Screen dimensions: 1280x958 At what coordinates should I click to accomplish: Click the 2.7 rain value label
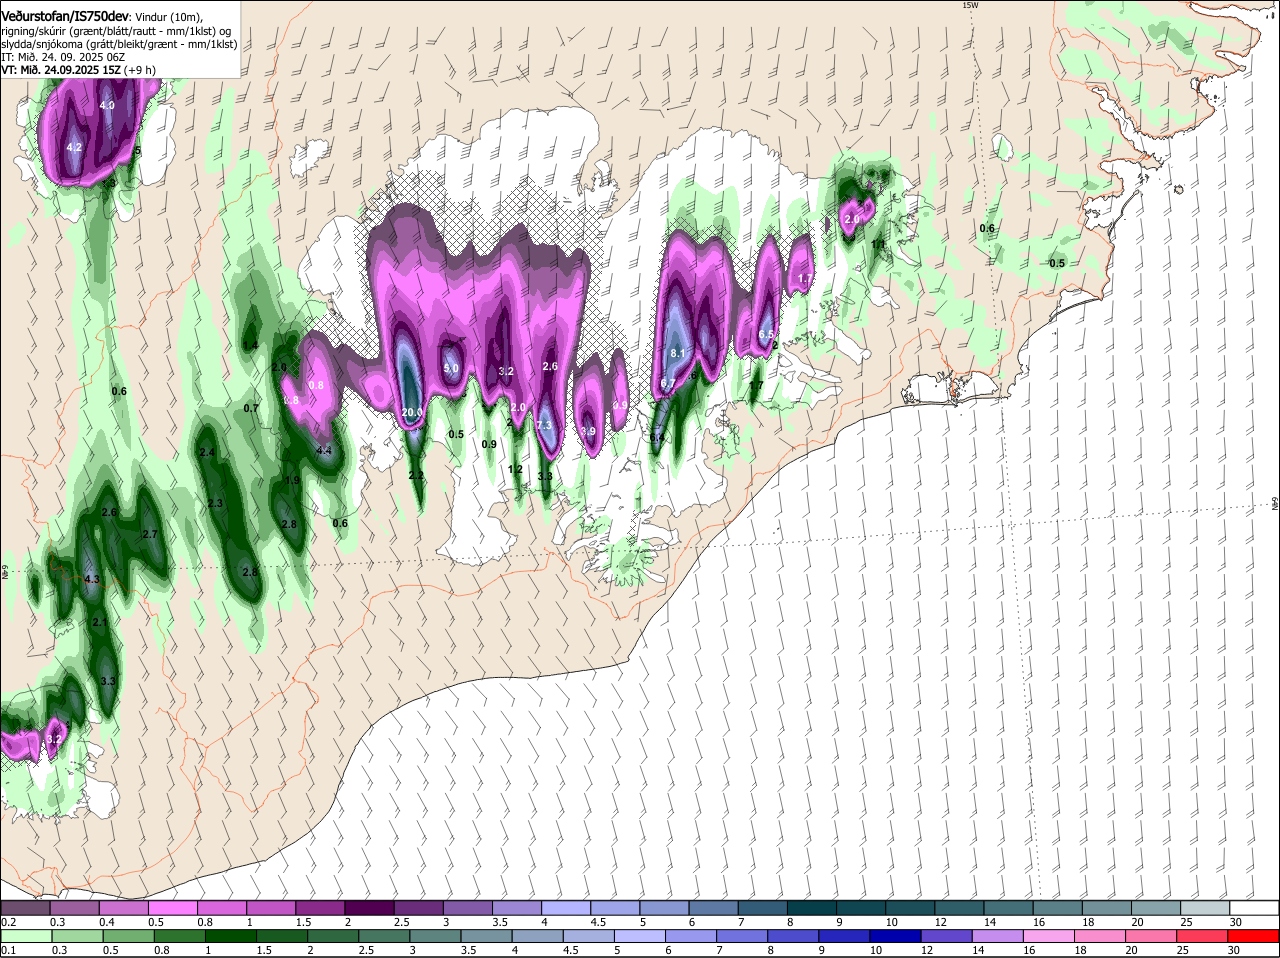click(x=150, y=535)
